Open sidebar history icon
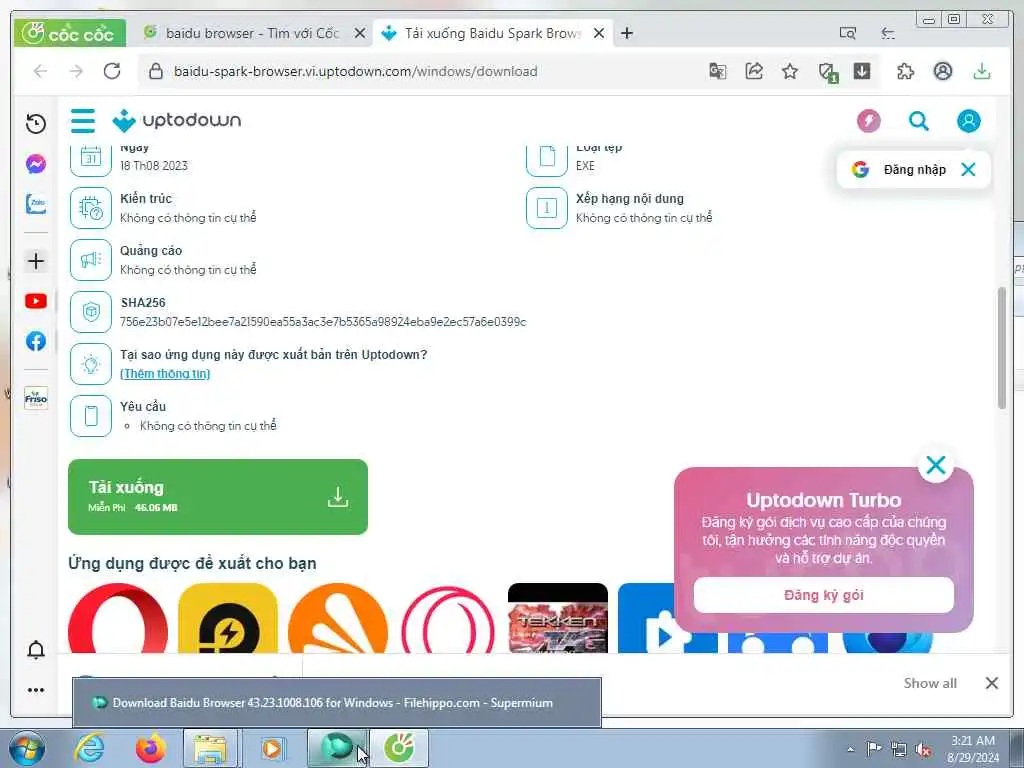Image resolution: width=1024 pixels, height=768 pixels. click(x=36, y=123)
